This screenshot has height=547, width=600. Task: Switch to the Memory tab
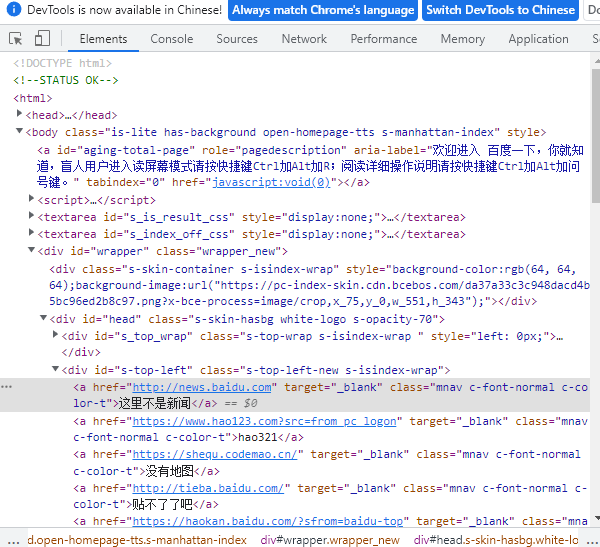pos(463,39)
